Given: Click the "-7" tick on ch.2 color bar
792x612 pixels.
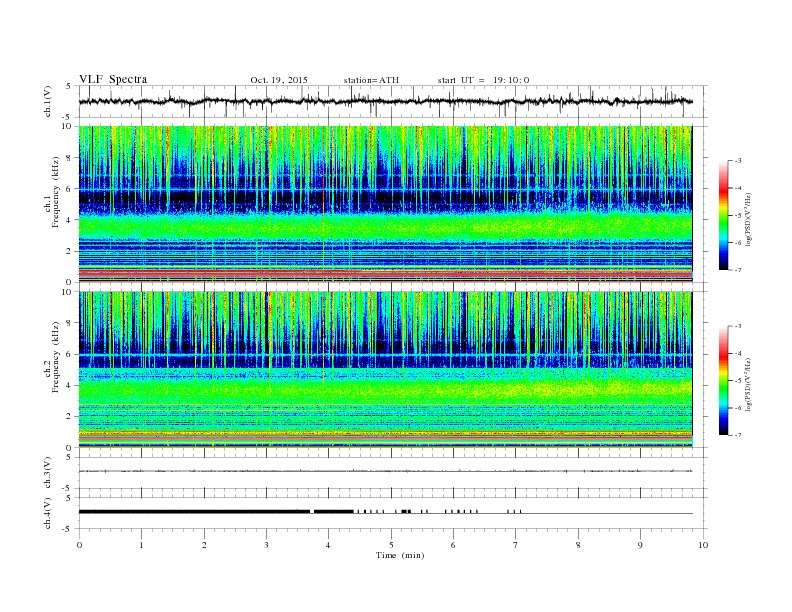Looking at the screenshot, I should pos(738,435).
